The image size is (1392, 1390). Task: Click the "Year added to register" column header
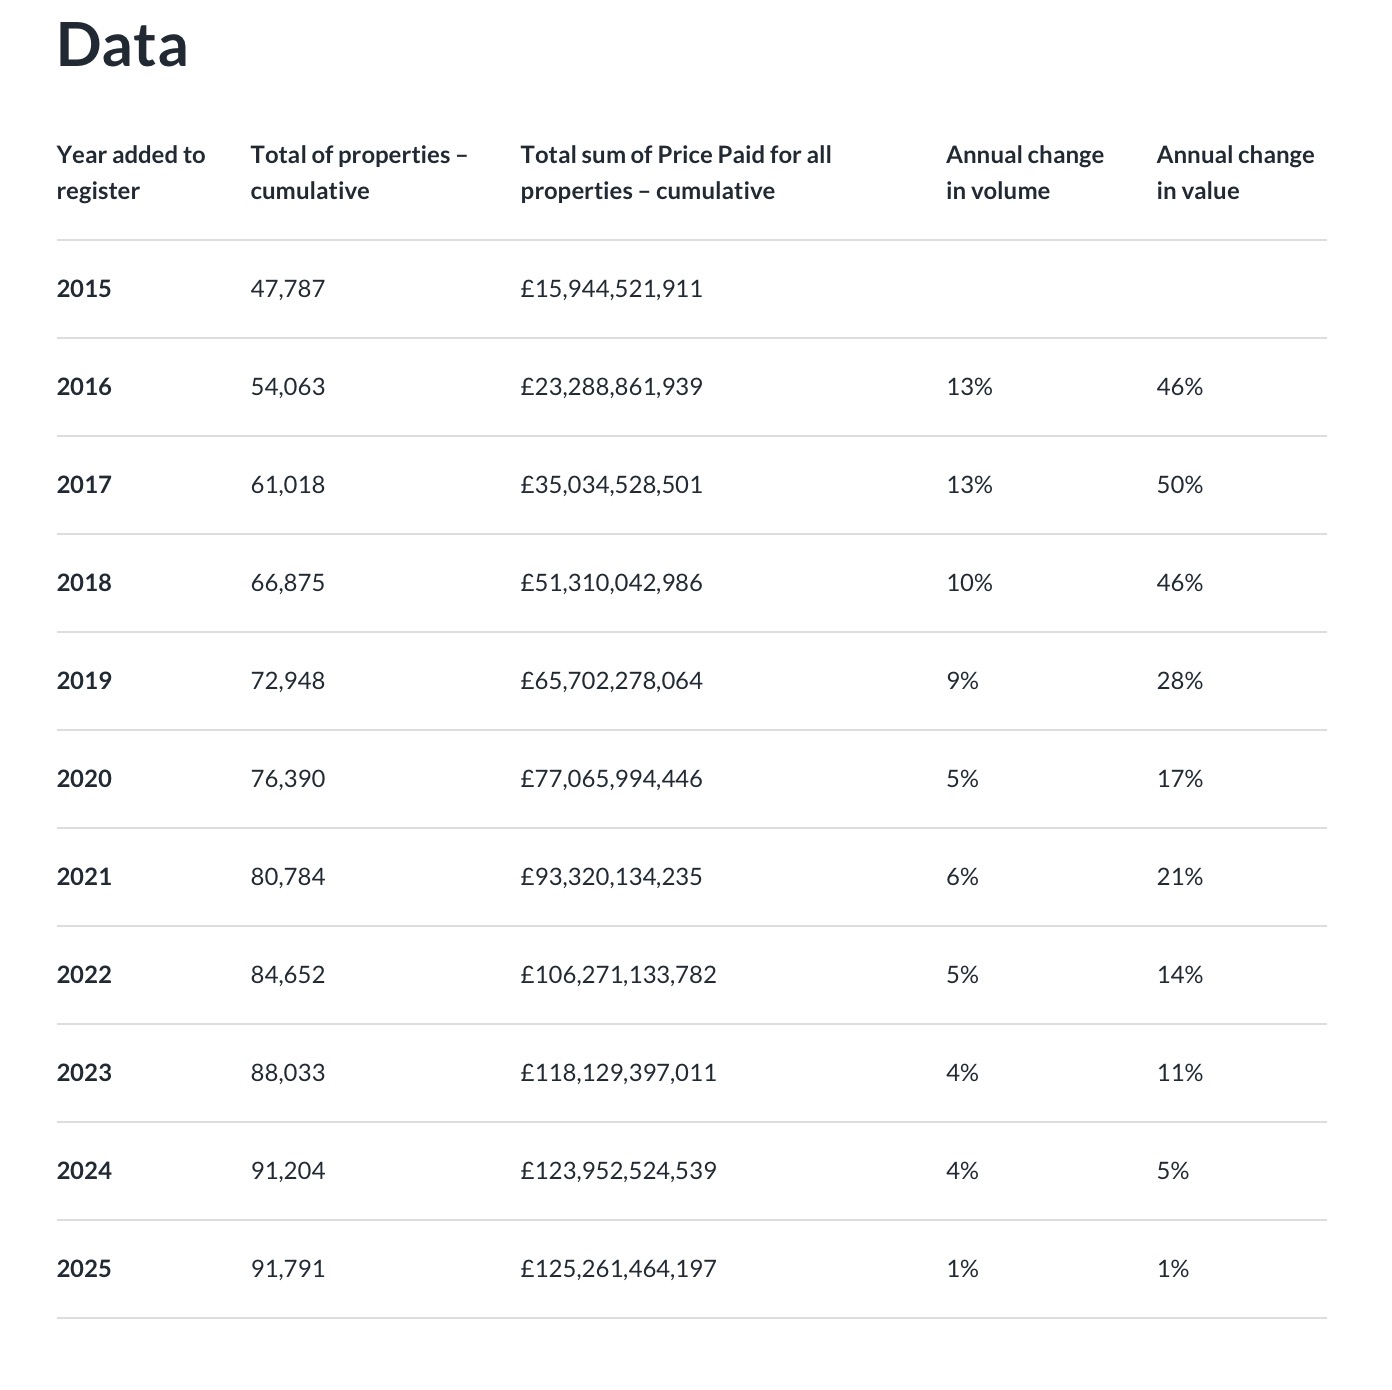tap(130, 173)
